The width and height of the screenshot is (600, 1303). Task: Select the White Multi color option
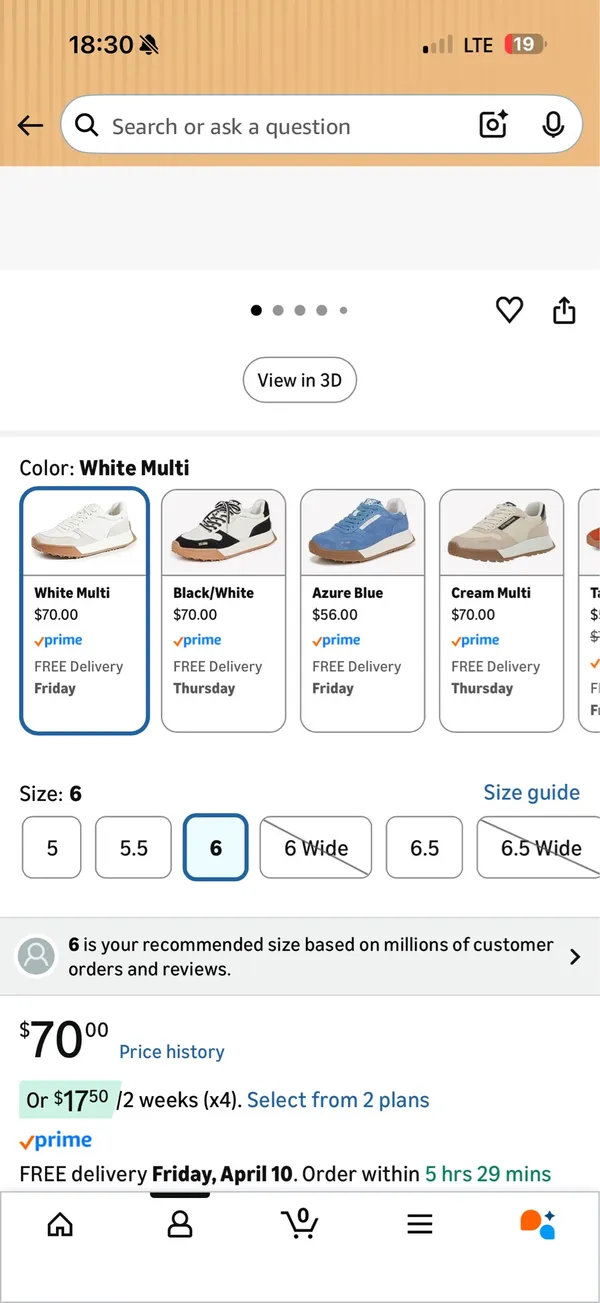coord(85,610)
